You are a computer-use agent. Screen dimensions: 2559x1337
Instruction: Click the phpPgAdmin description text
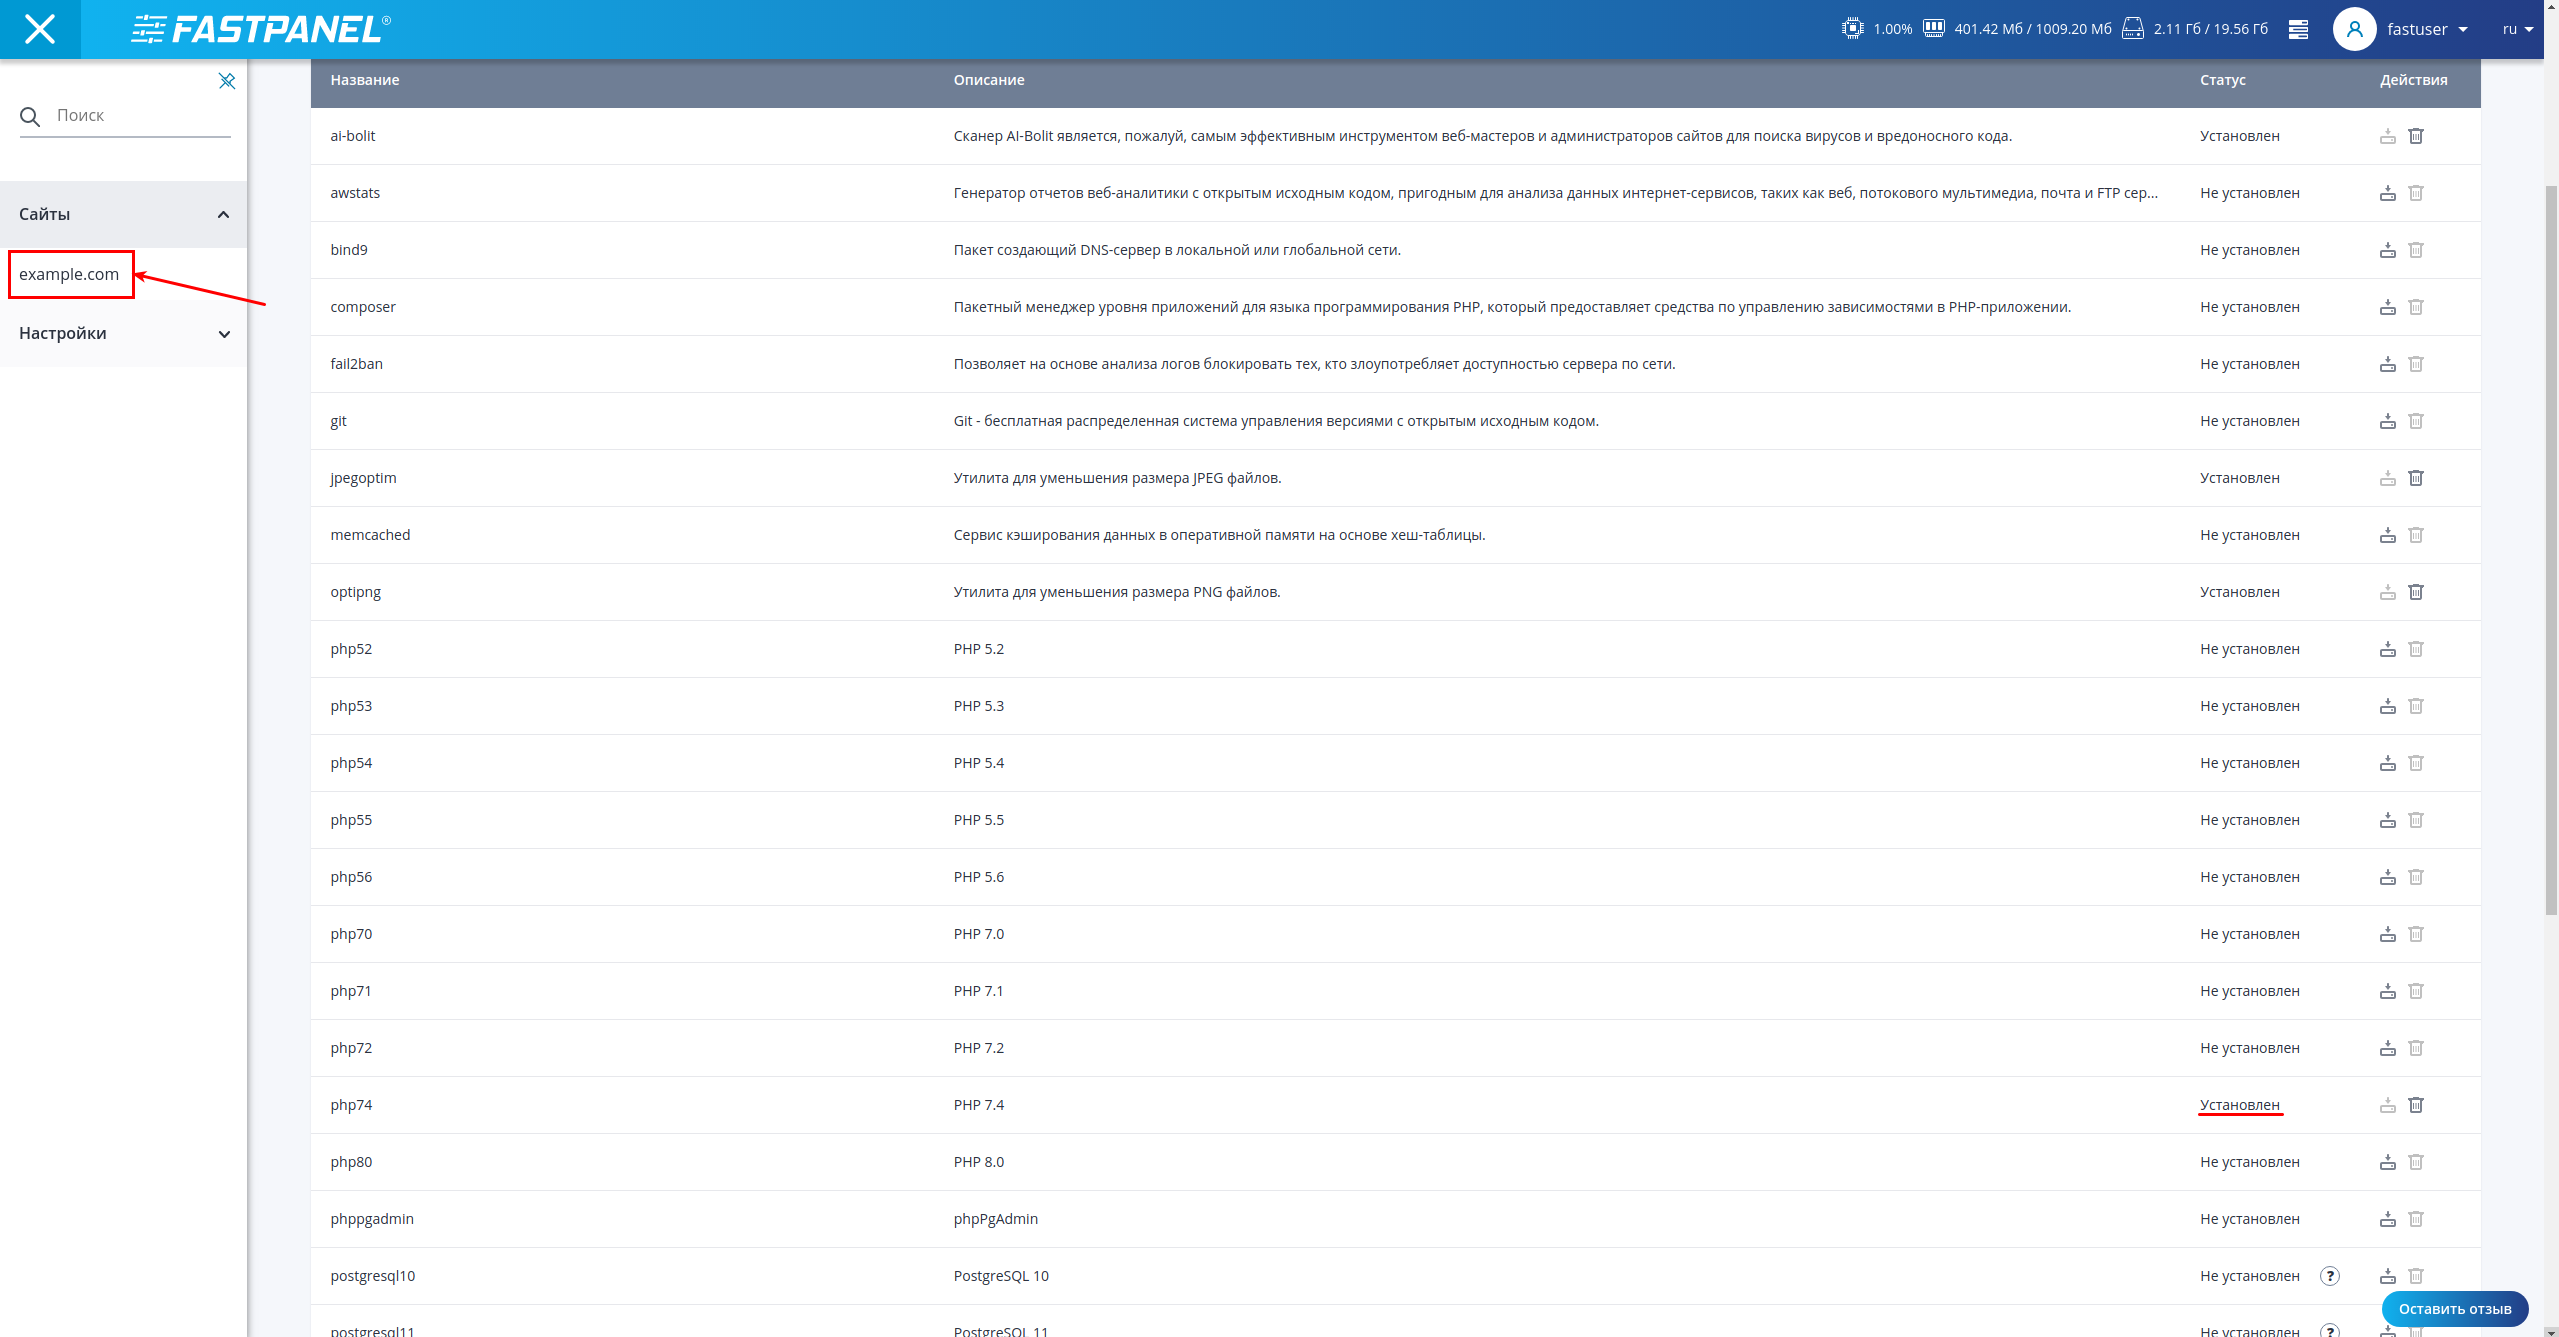pos(995,1219)
